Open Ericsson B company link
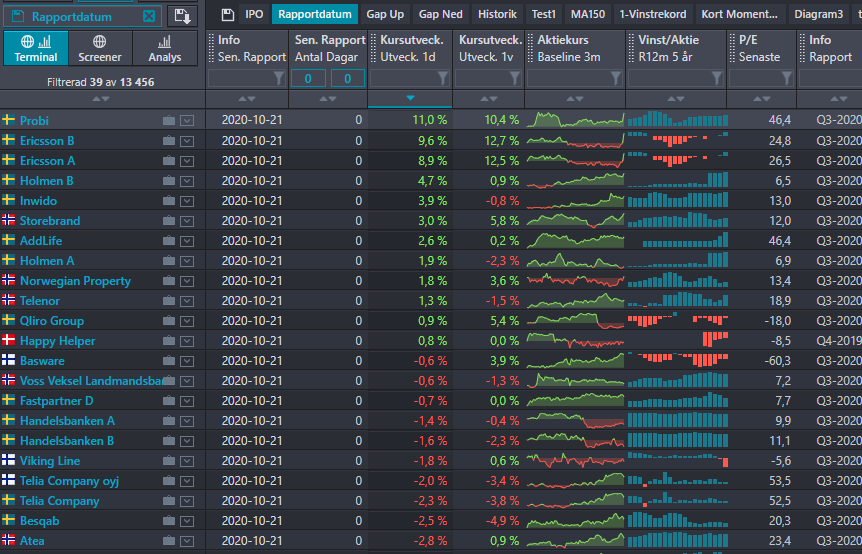862x554 pixels. tap(47, 141)
